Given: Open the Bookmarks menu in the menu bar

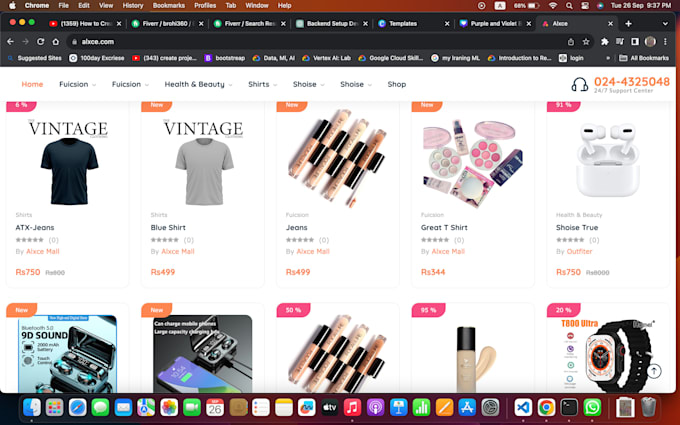Looking at the screenshot, I should (x=169, y=6).
